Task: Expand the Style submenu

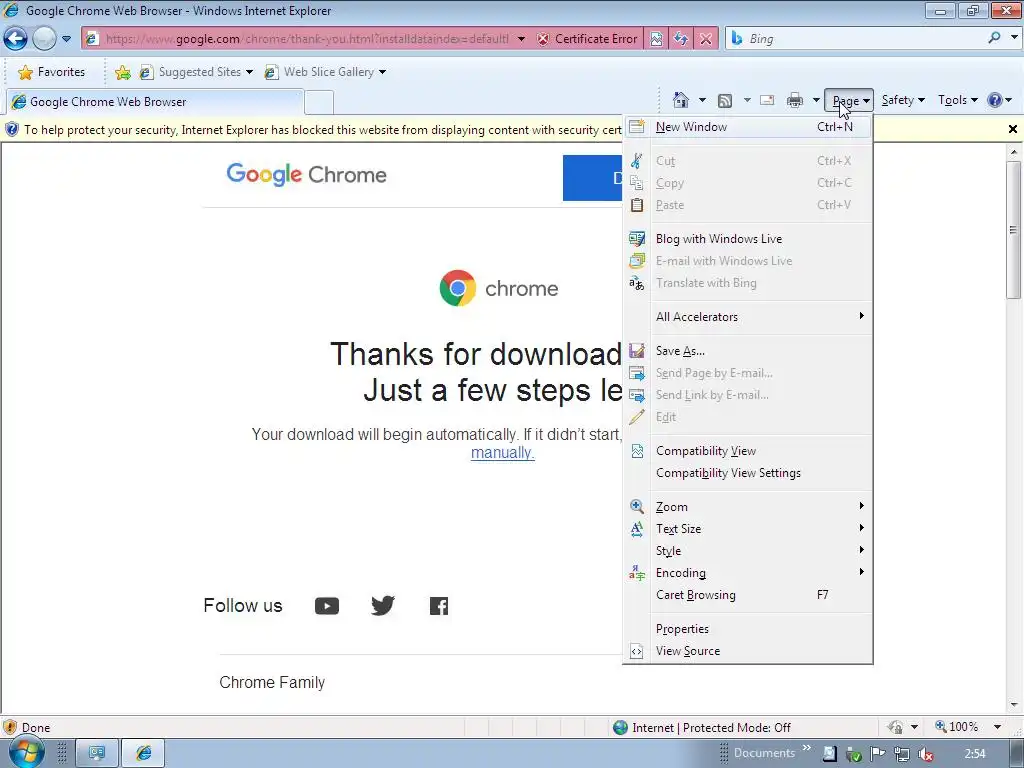Action: tap(748, 551)
